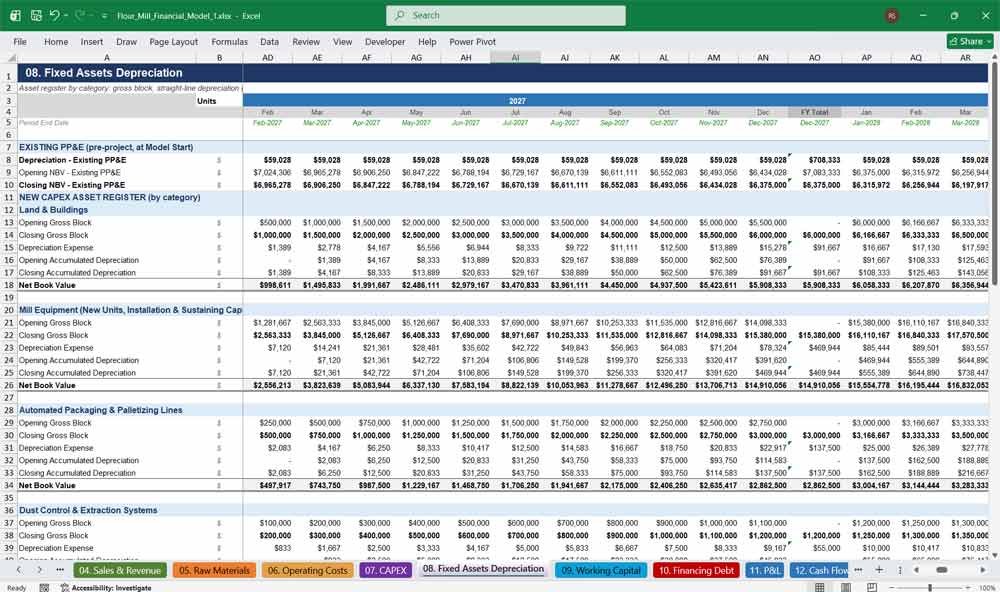Click horizontal scrollbar right arrow
The image size is (1000, 592).
tap(983, 570)
